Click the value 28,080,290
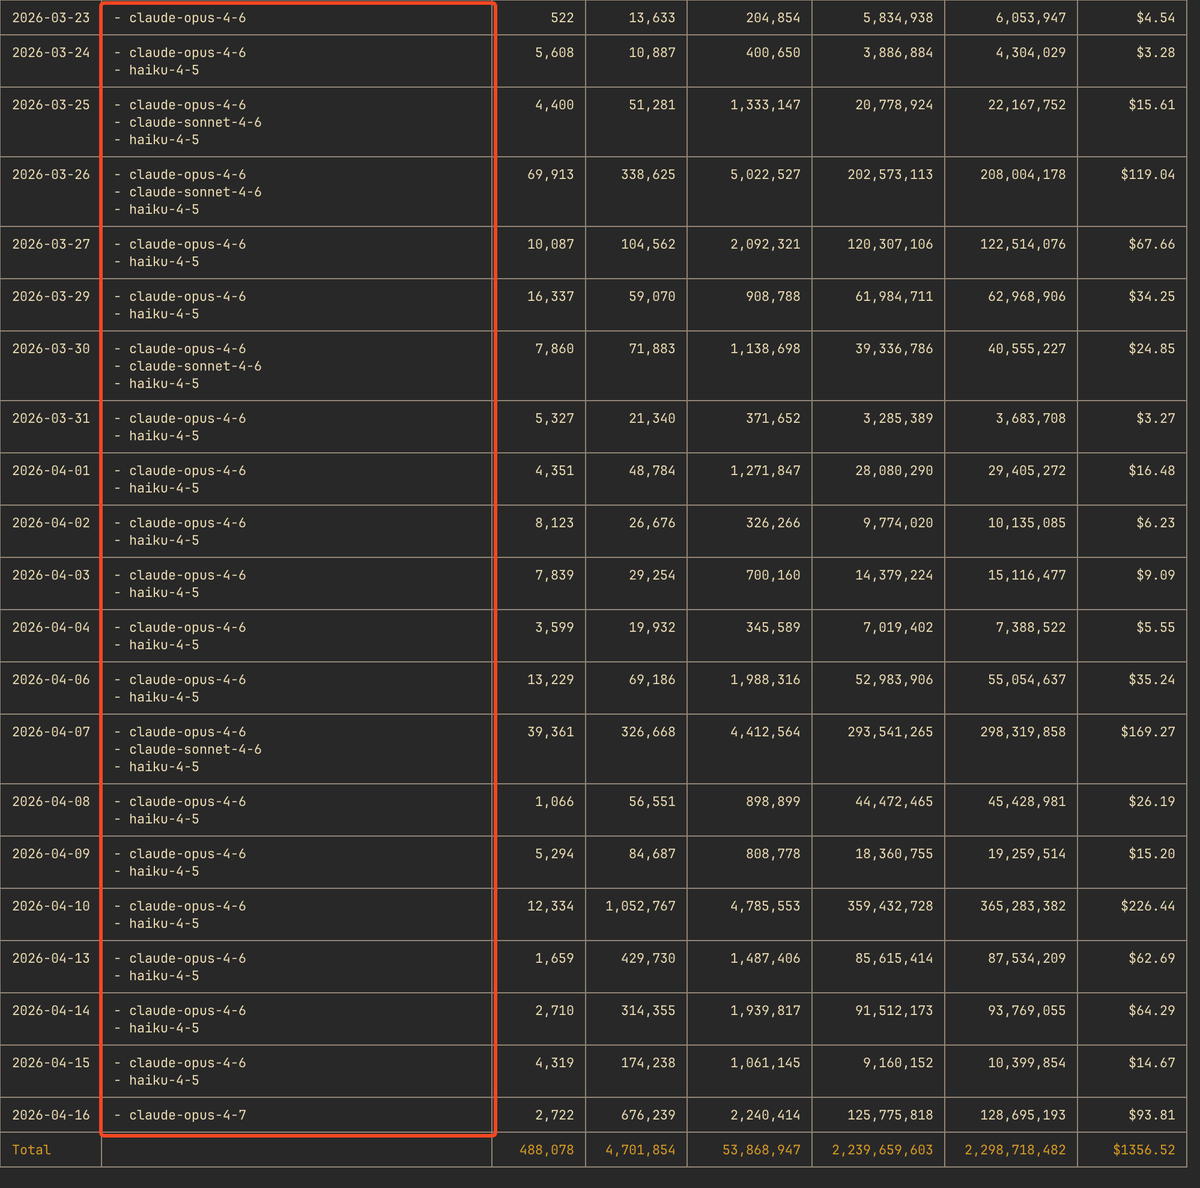This screenshot has width=1200, height=1188. click(x=894, y=471)
